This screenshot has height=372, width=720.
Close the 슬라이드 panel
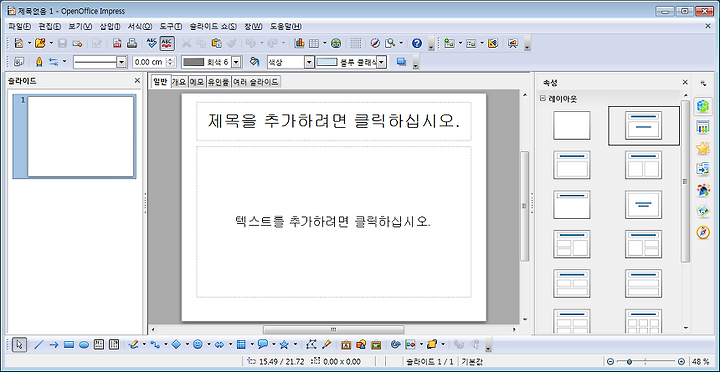[x=137, y=81]
